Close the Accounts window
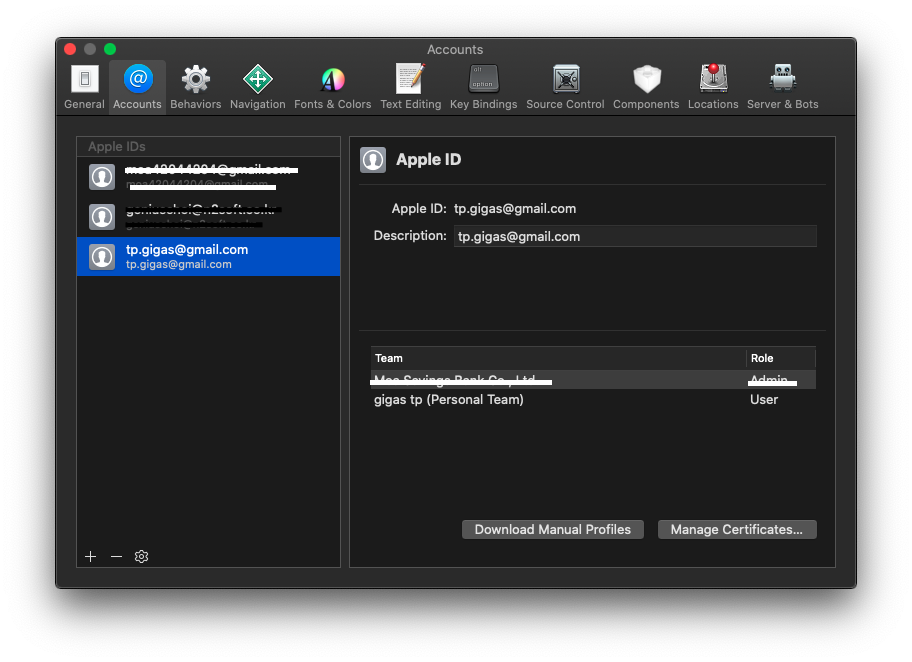This screenshot has height=662, width=912. pos(70,49)
